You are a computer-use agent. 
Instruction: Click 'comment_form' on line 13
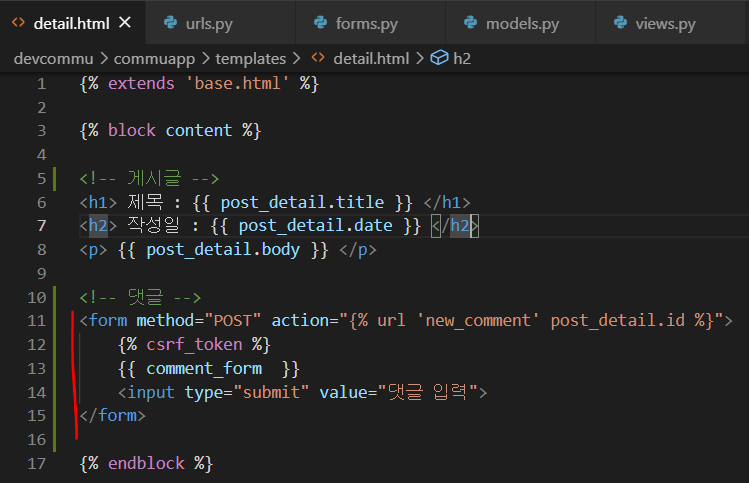click(204, 368)
